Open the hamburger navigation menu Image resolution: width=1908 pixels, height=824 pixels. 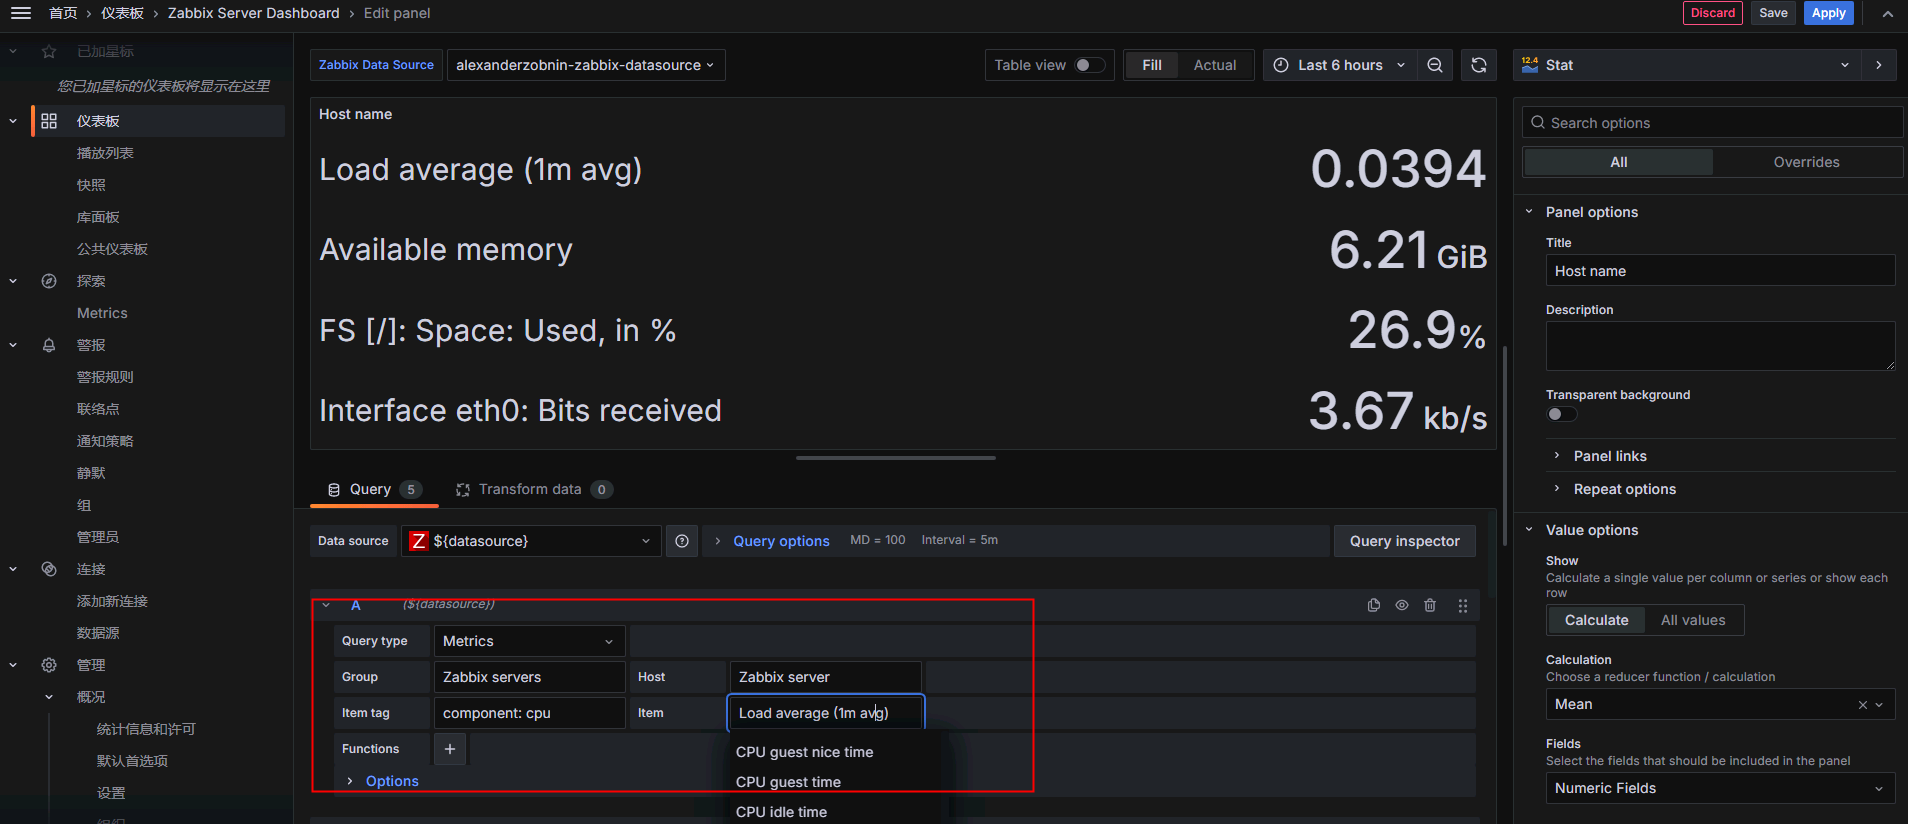(x=21, y=13)
